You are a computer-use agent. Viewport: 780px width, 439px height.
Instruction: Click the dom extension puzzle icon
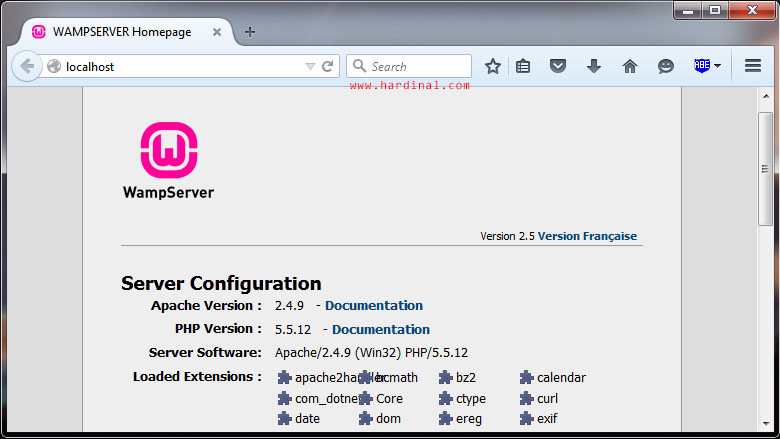[x=366, y=419]
